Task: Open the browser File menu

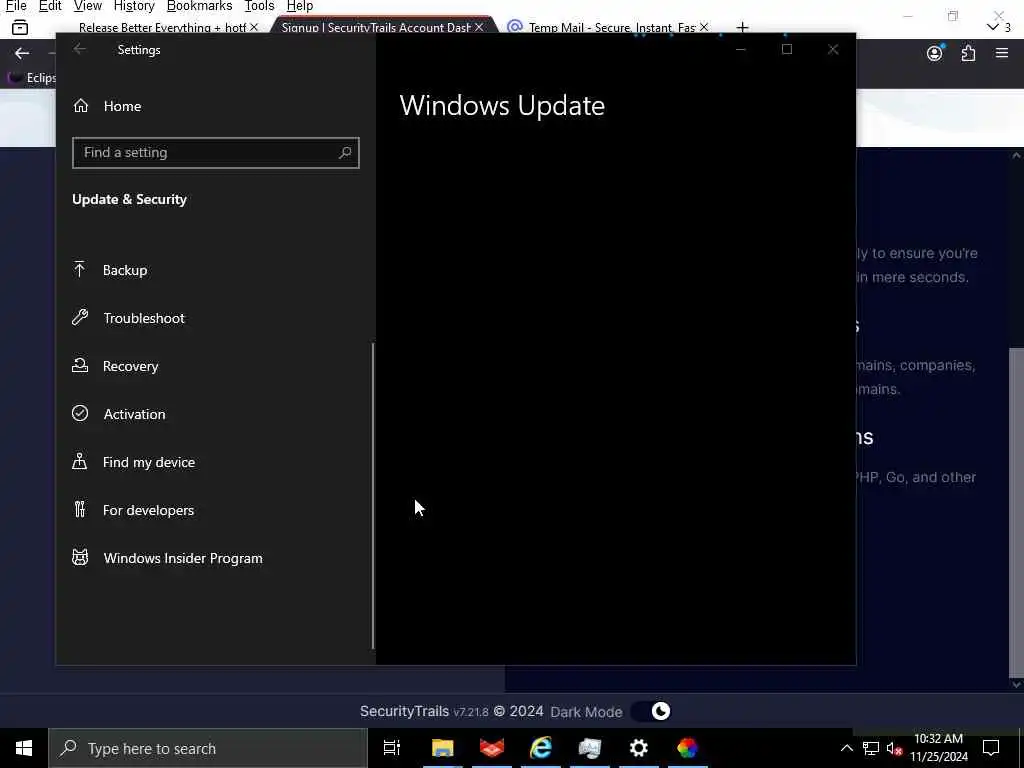Action: click(x=16, y=6)
